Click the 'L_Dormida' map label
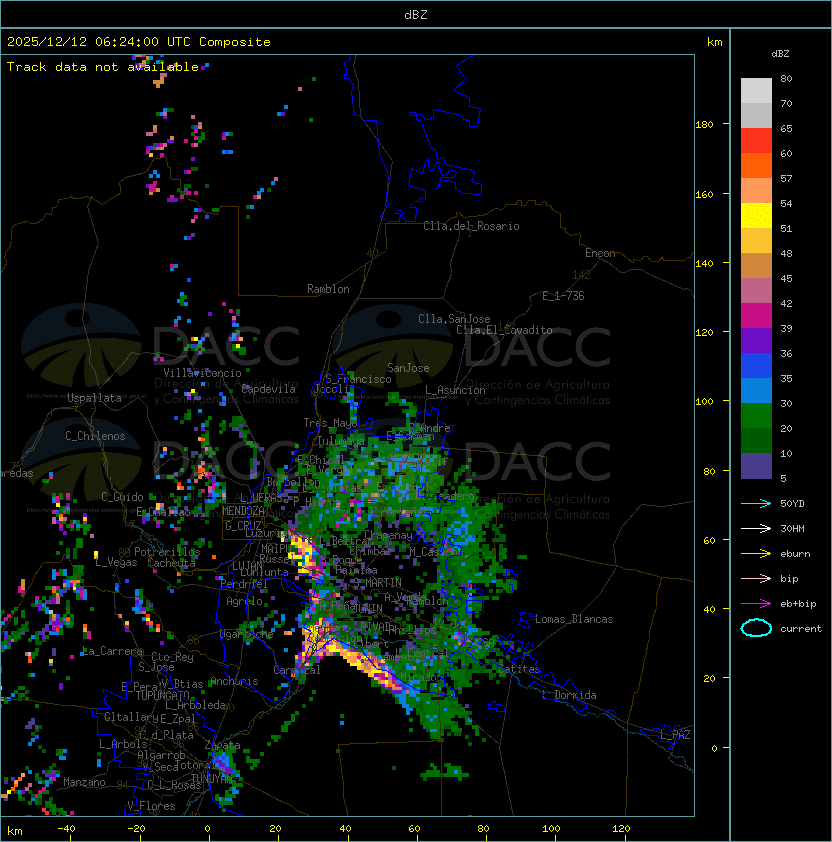The height and width of the screenshot is (842, 832). [569, 695]
